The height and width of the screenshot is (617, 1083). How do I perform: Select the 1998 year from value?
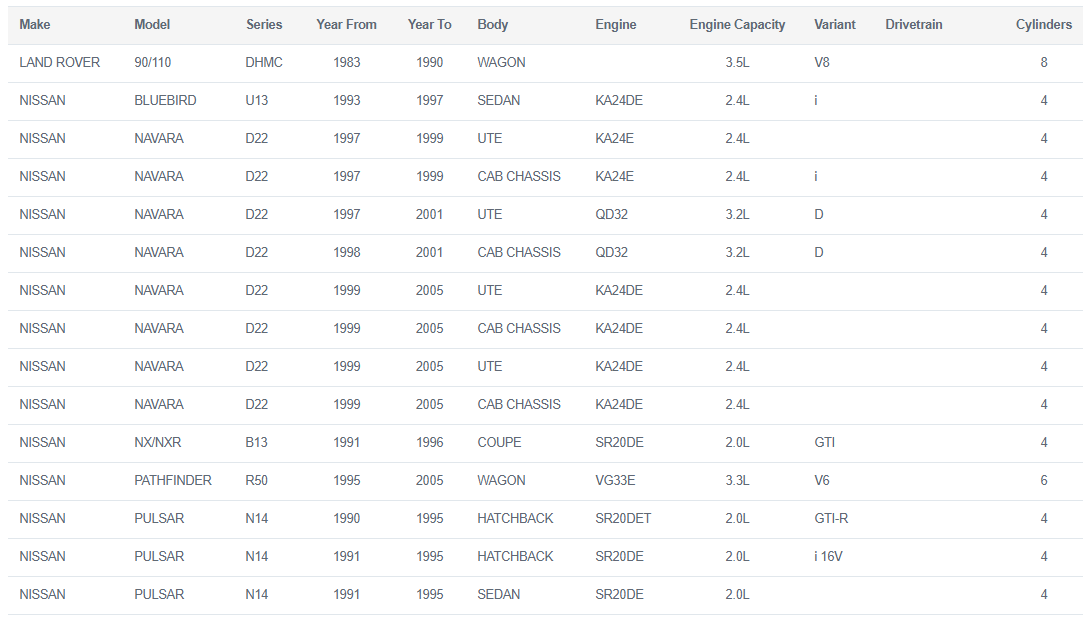[347, 252]
